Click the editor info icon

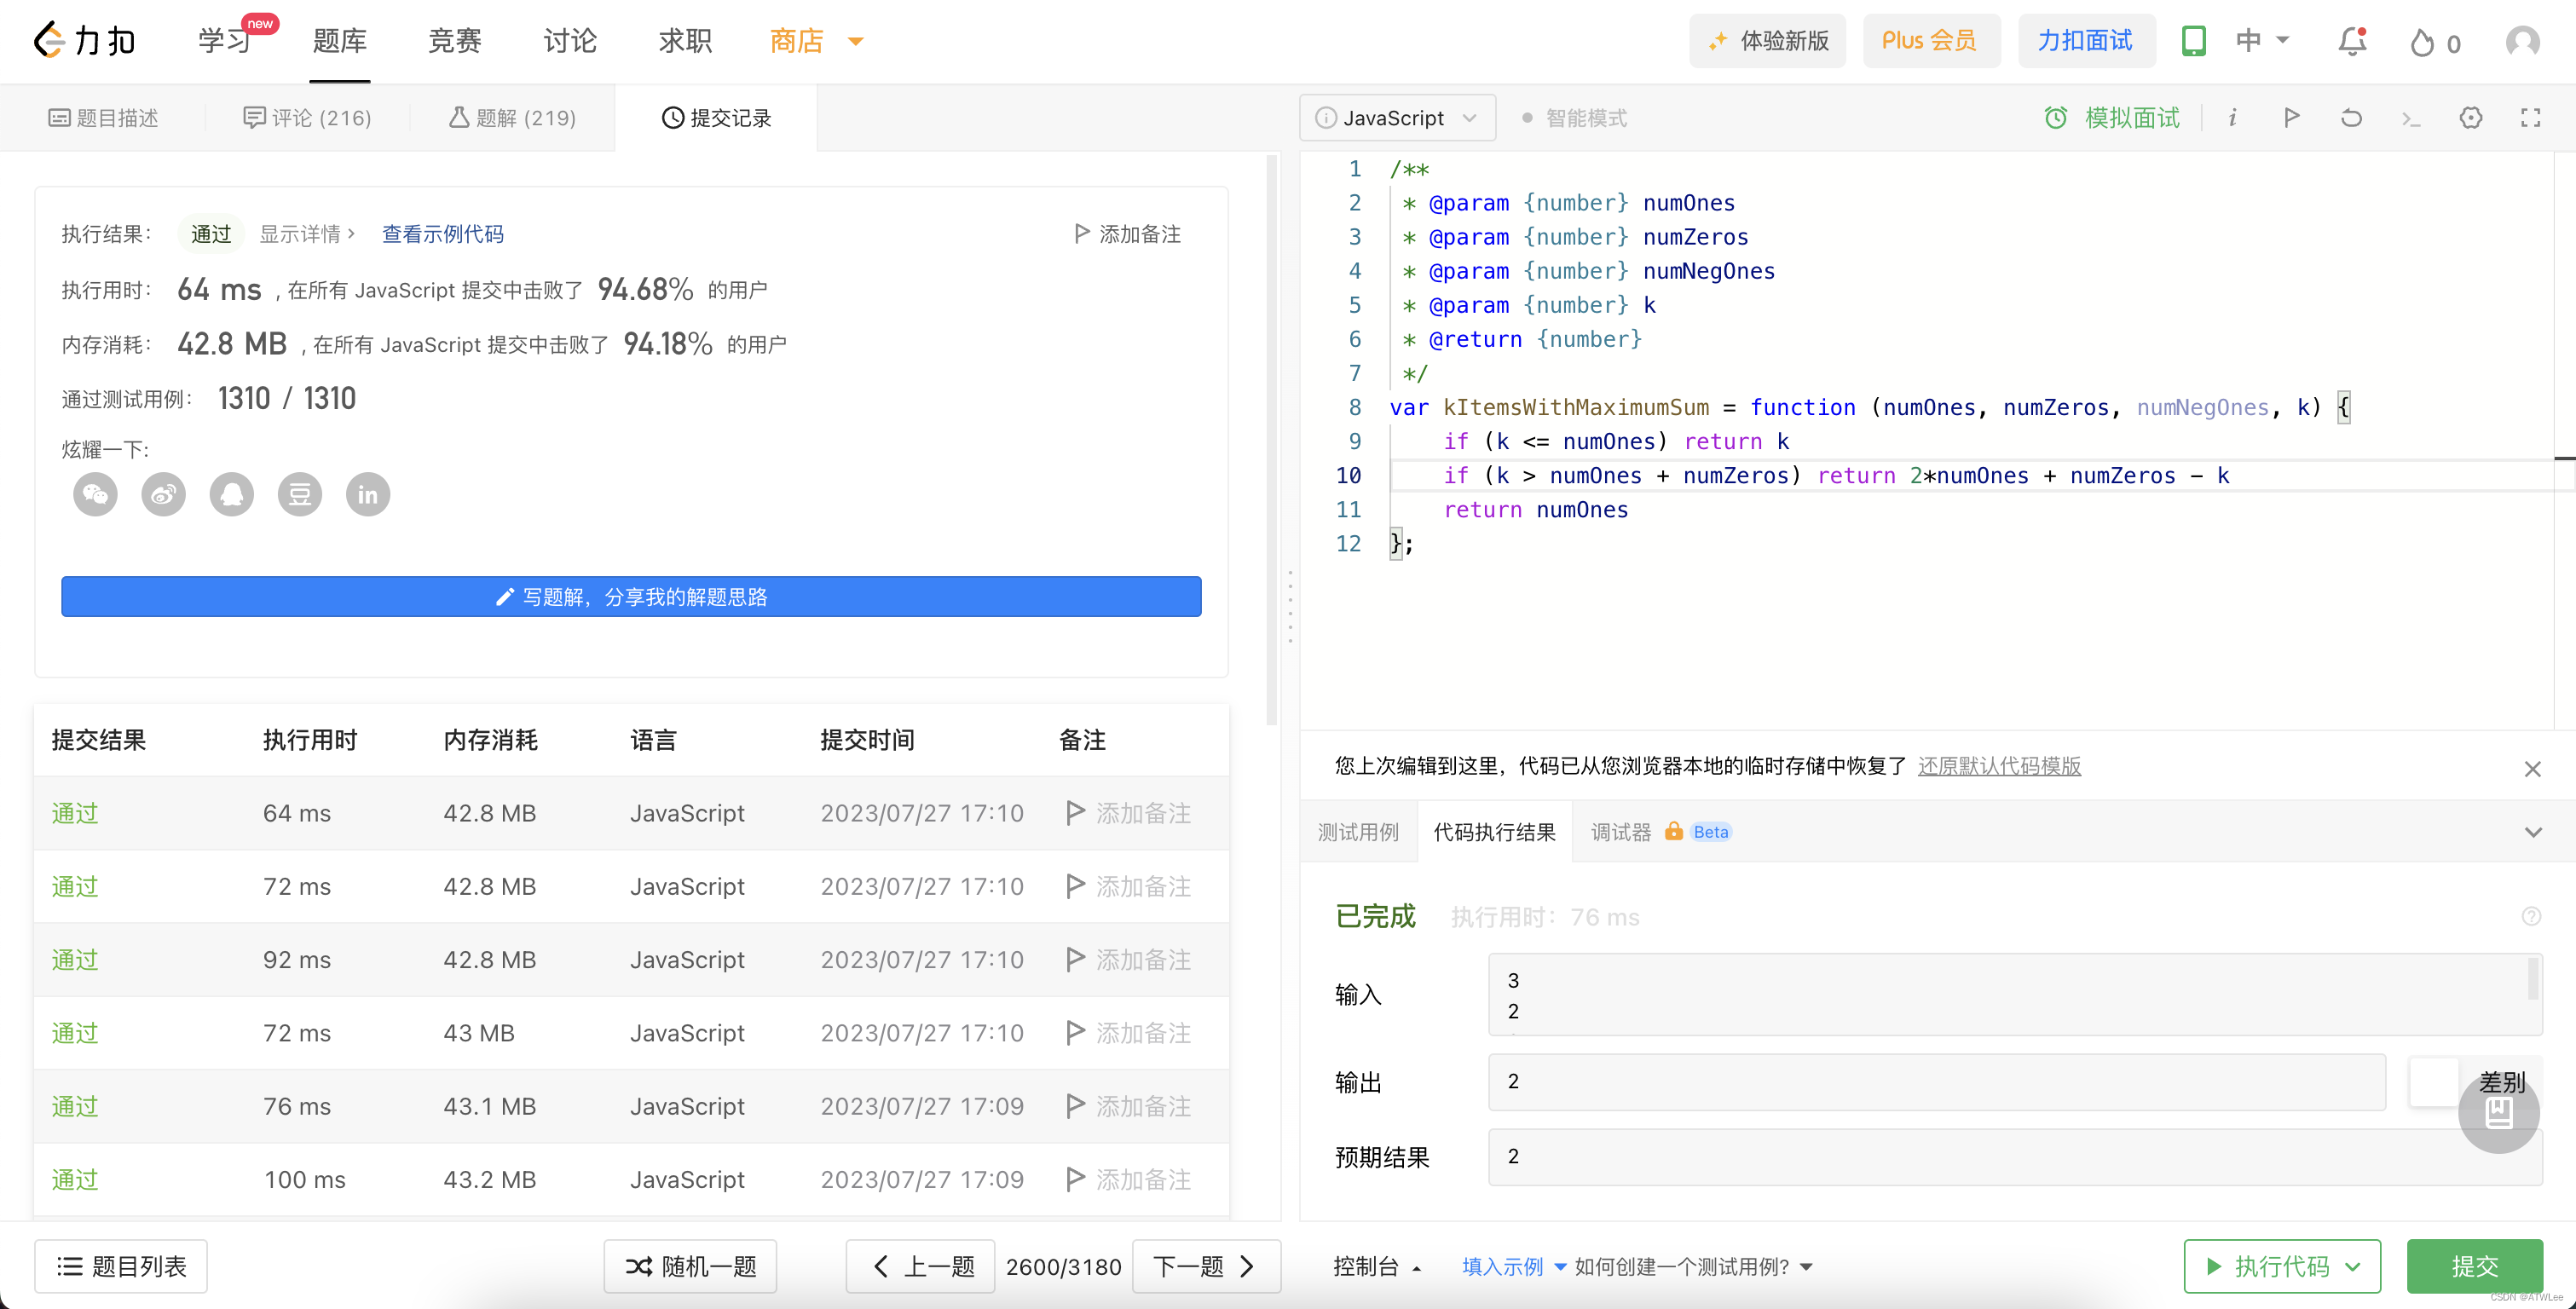click(2232, 118)
